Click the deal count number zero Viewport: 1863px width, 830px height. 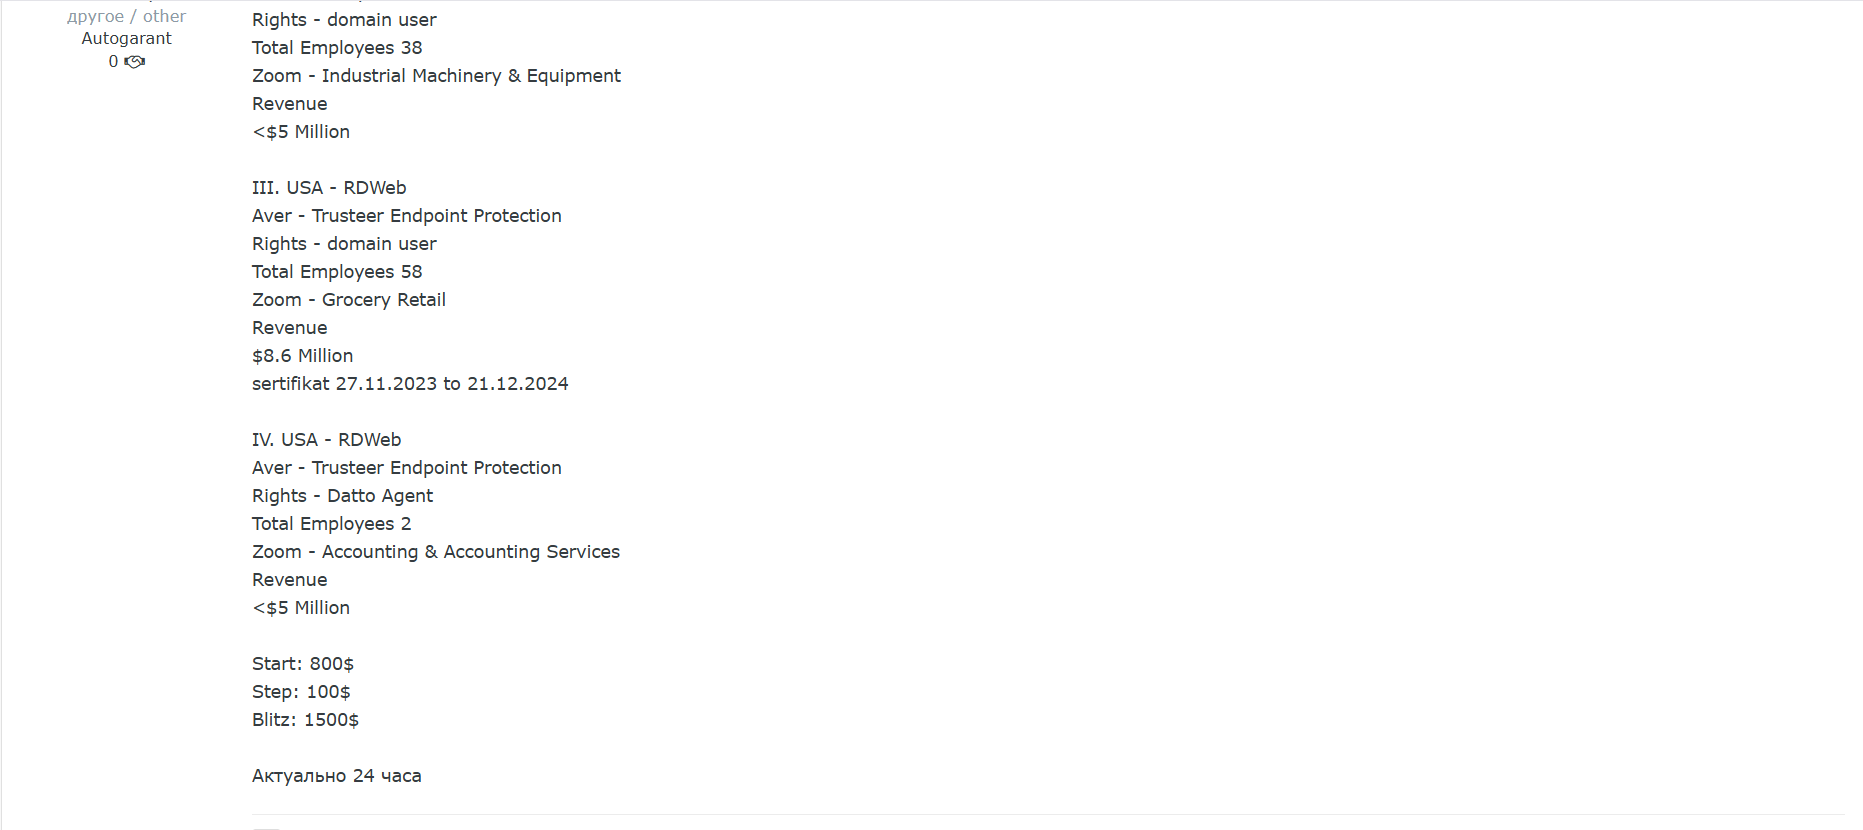coord(113,62)
